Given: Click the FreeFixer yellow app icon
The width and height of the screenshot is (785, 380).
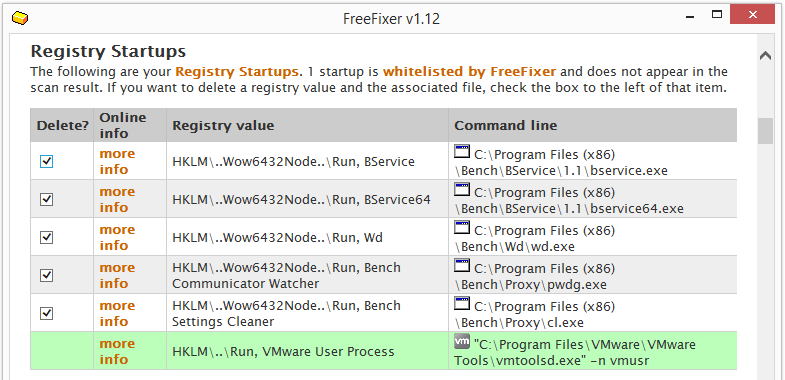Looking at the screenshot, I should (x=19, y=19).
